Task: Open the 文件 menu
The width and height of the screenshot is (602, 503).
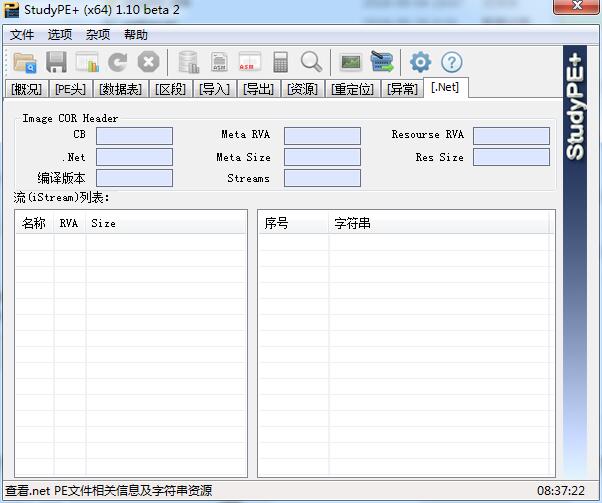Action: (x=22, y=35)
